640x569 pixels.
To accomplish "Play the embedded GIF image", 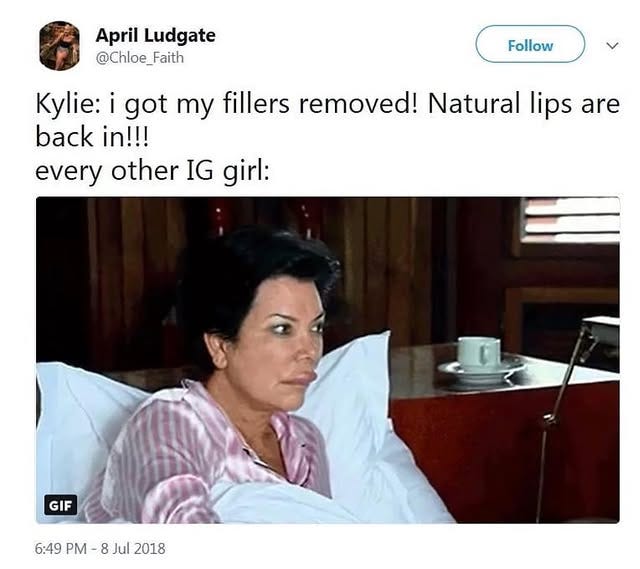I will [x=328, y=360].
